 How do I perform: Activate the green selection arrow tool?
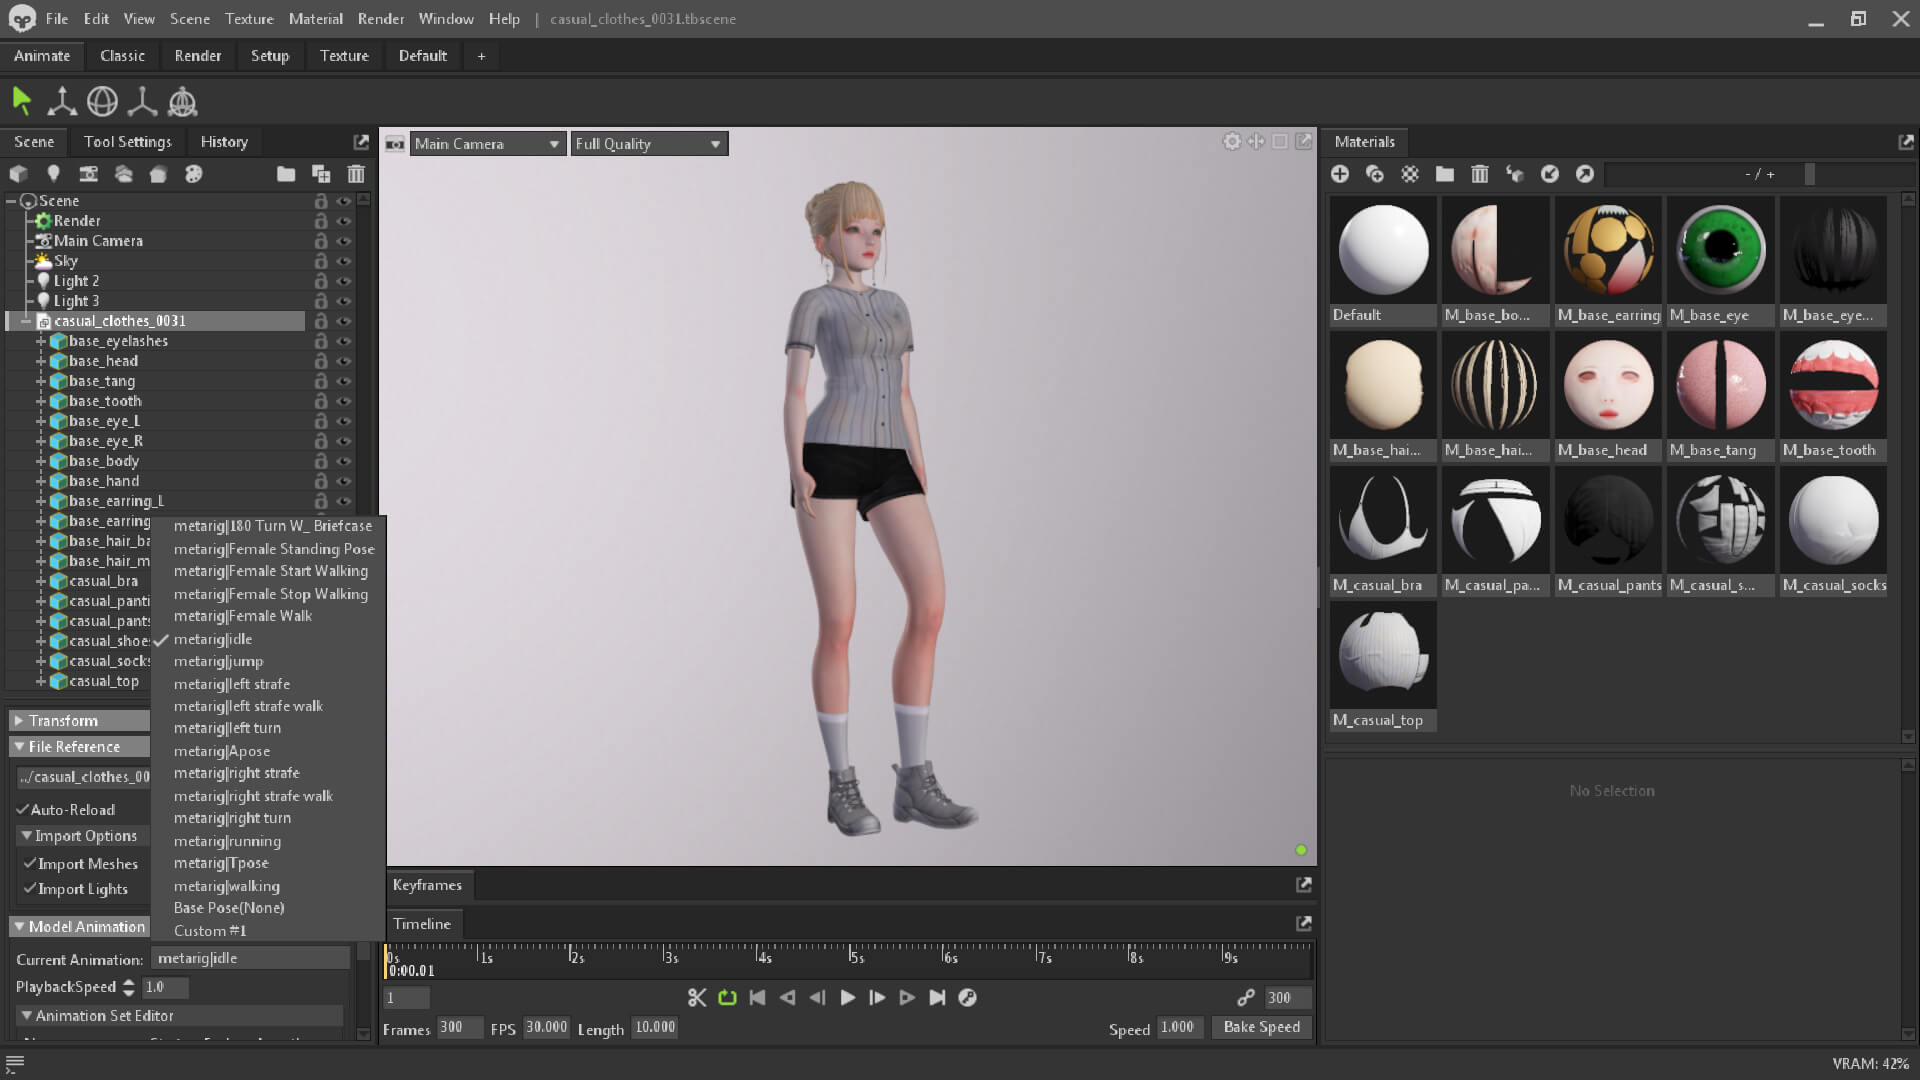pos(21,100)
